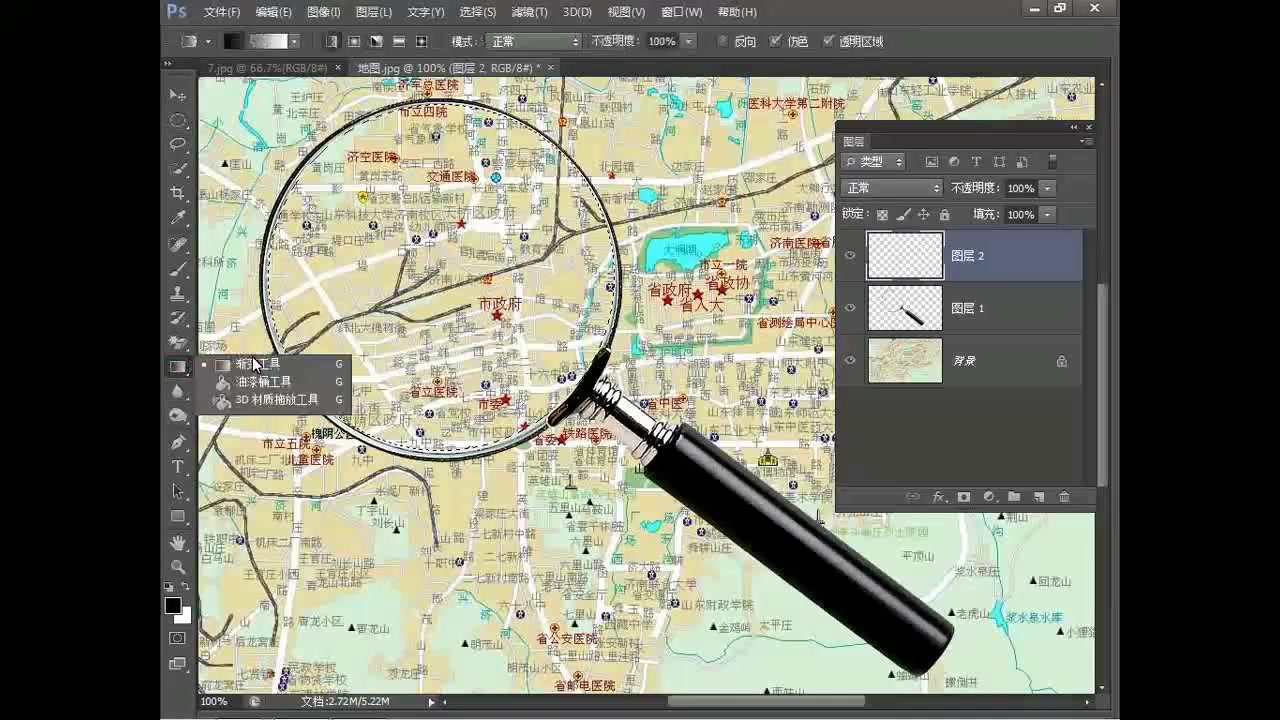This screenshot has height=720, width=1280.
Task: Lock layer position
Action: click(x=923, y=214)
